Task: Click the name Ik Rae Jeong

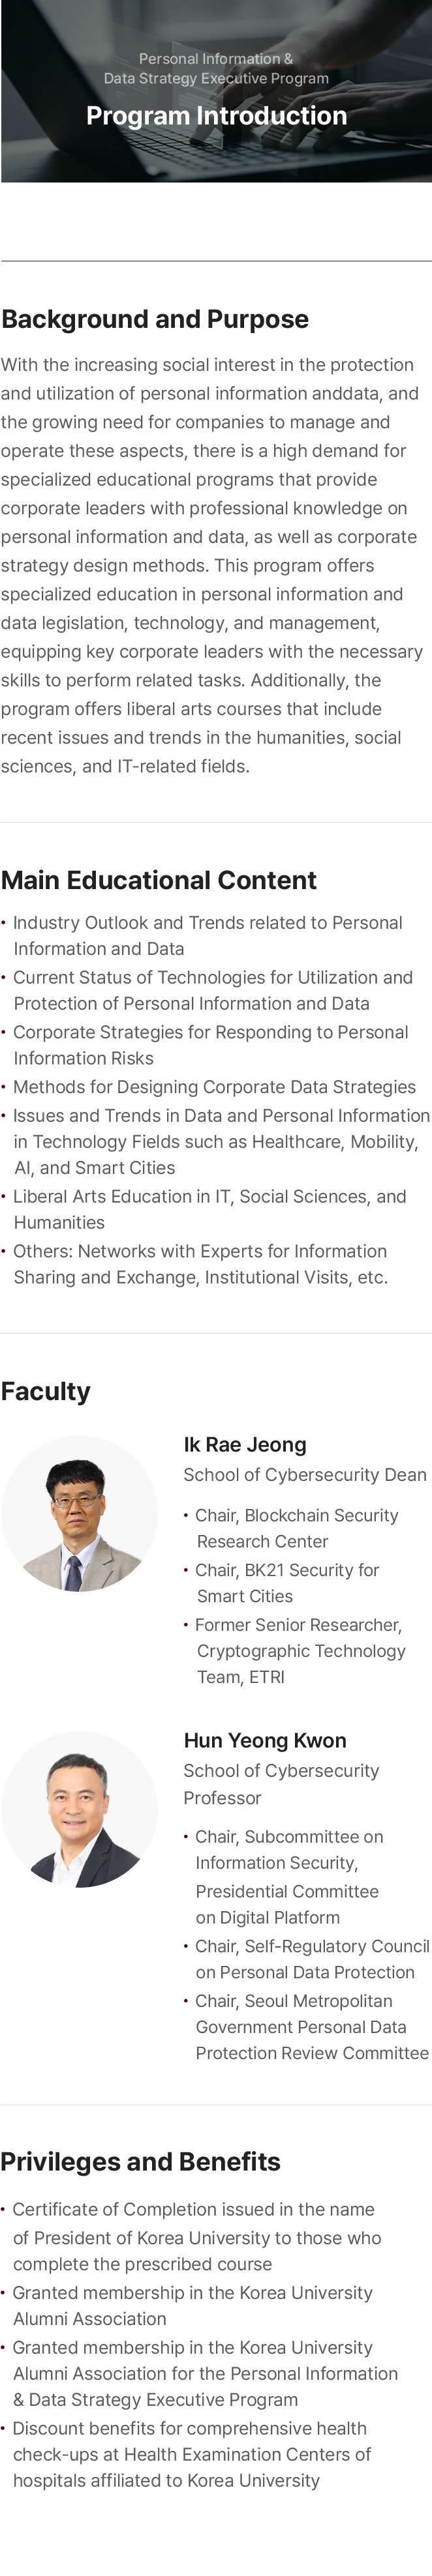Action: coord(245,1444)
